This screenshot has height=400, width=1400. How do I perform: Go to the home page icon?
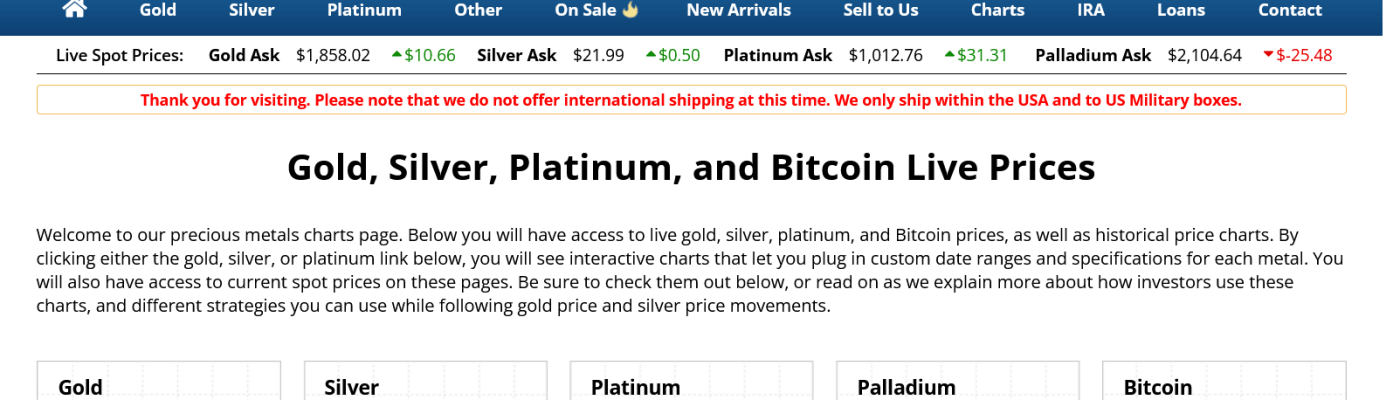pyautogui.click(x=75, y=10)
